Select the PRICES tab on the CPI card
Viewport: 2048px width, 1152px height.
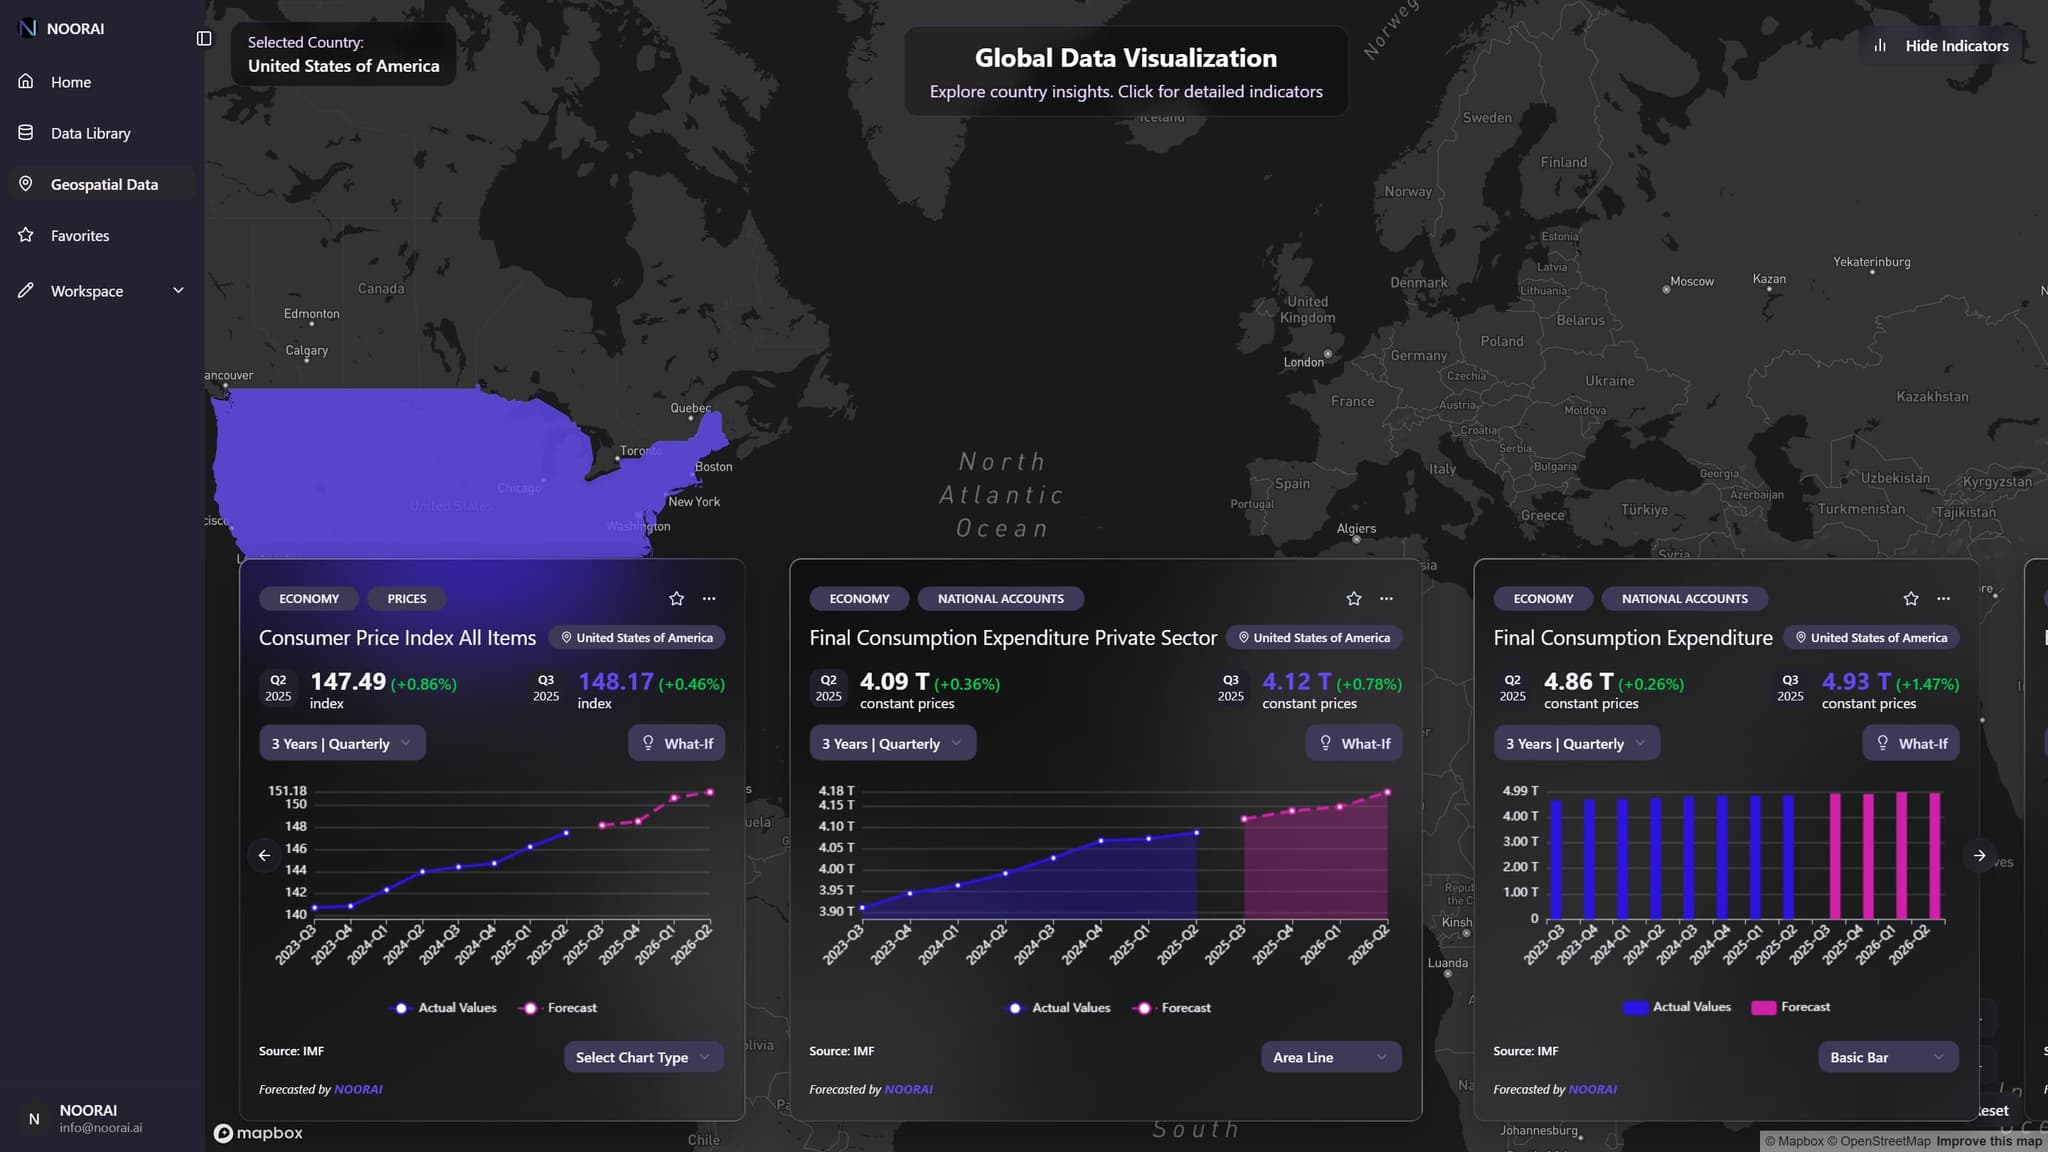[406, 598]
